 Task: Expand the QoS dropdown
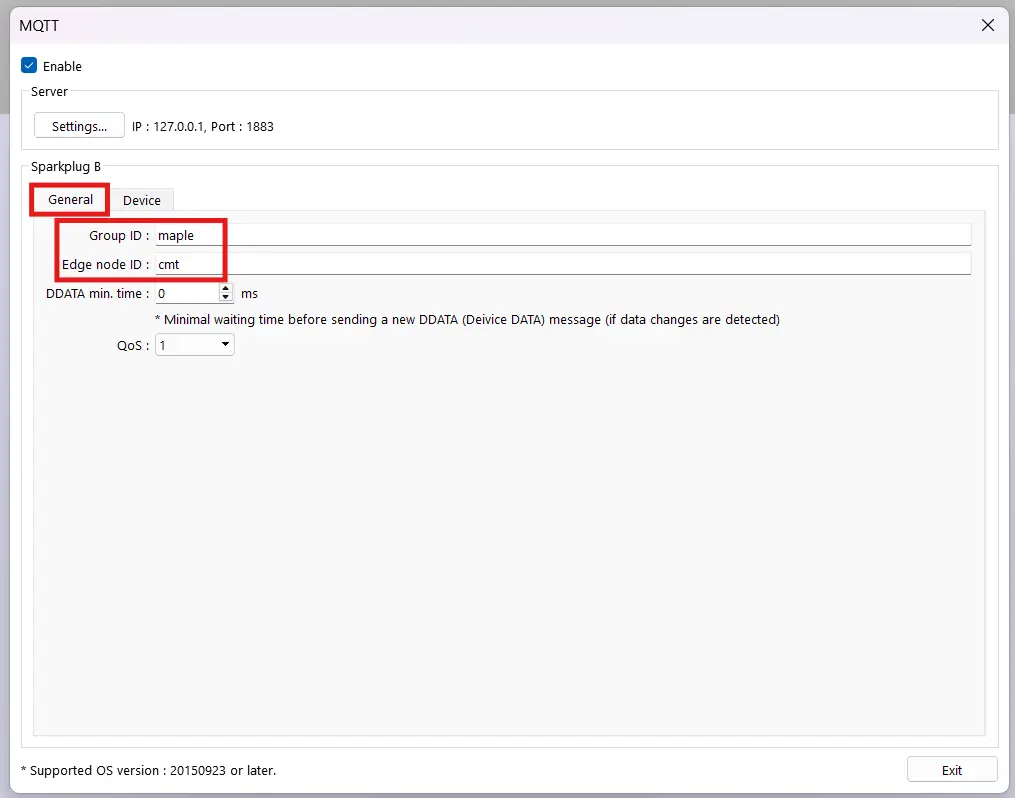195,345
